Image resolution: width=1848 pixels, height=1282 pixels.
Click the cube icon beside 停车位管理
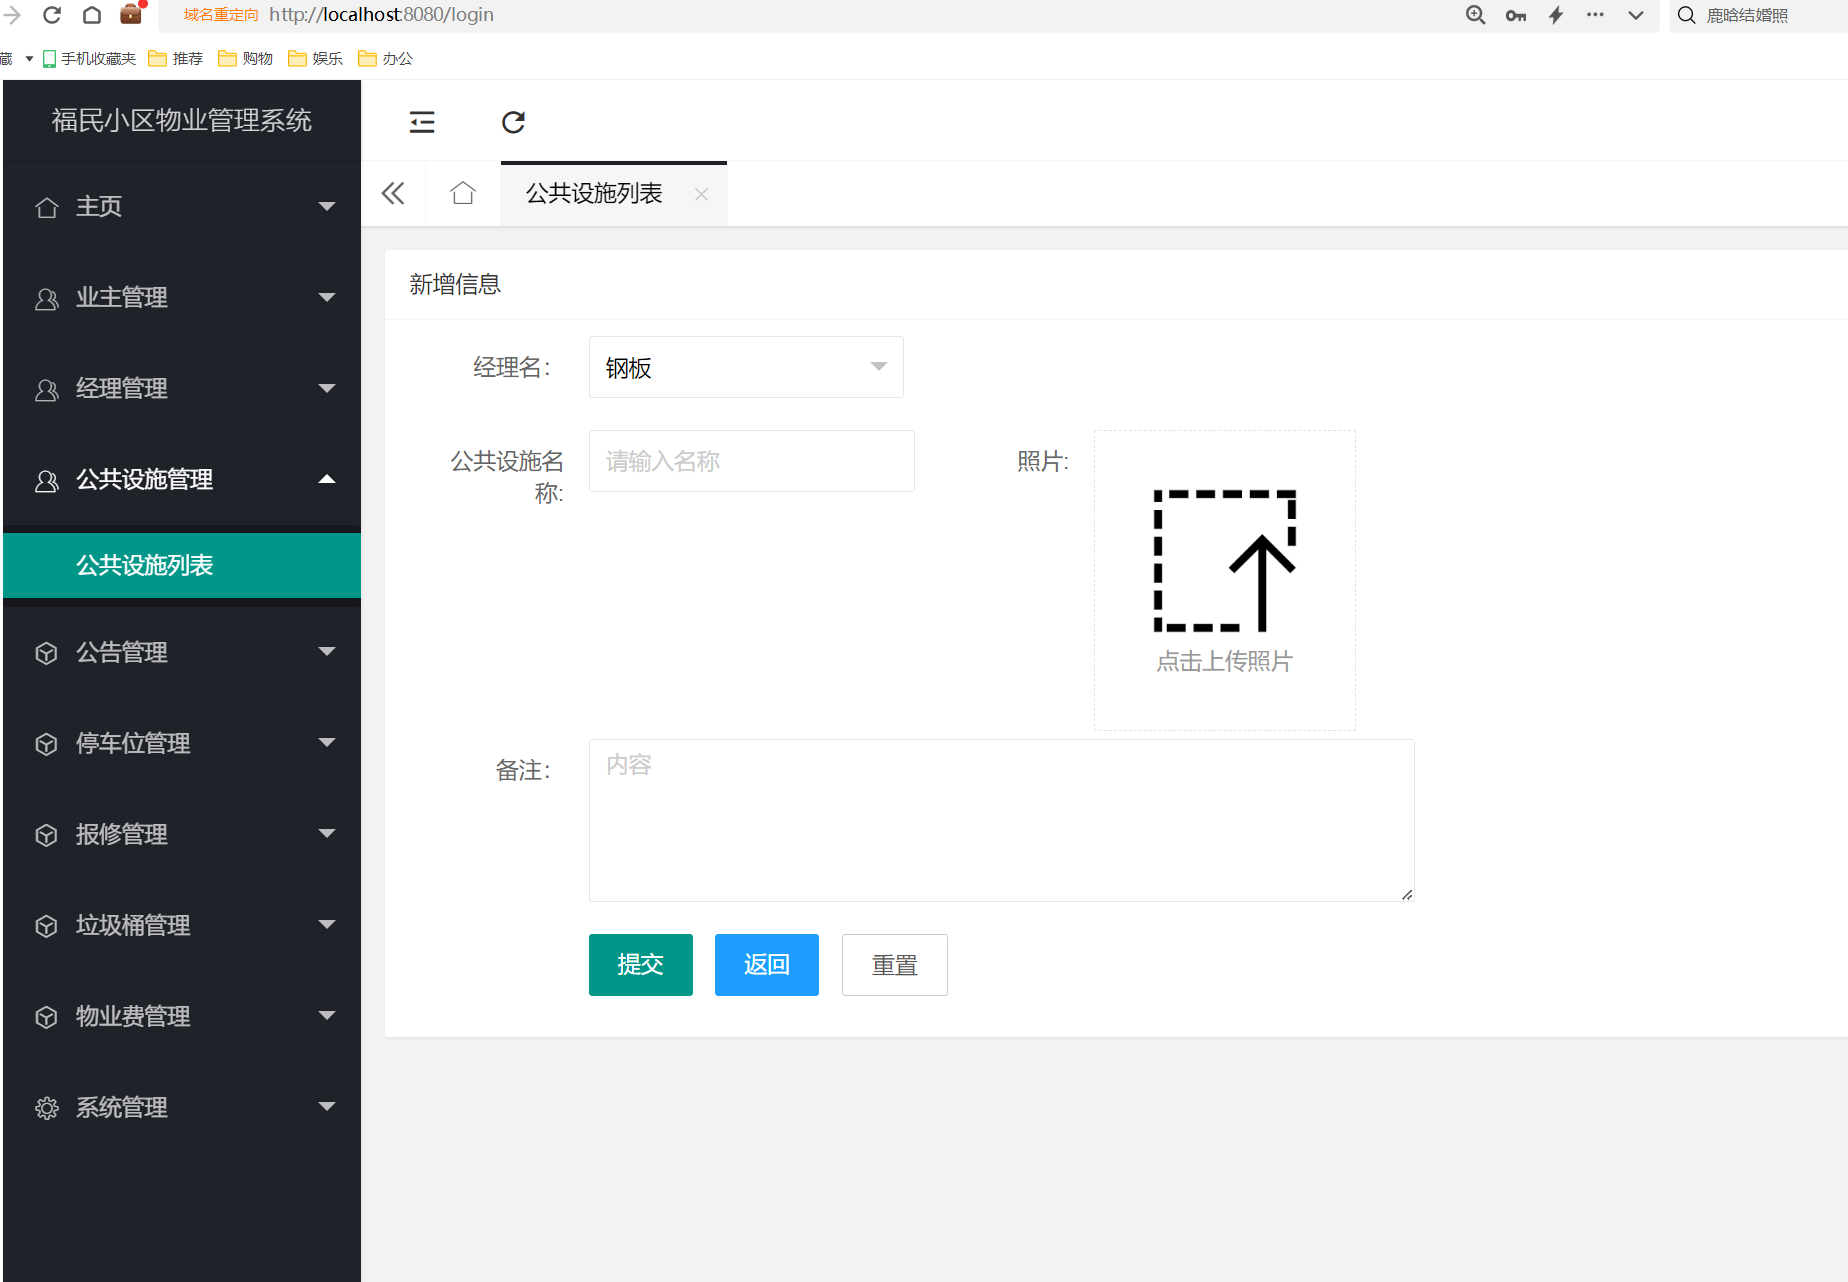tap(47, 744)
